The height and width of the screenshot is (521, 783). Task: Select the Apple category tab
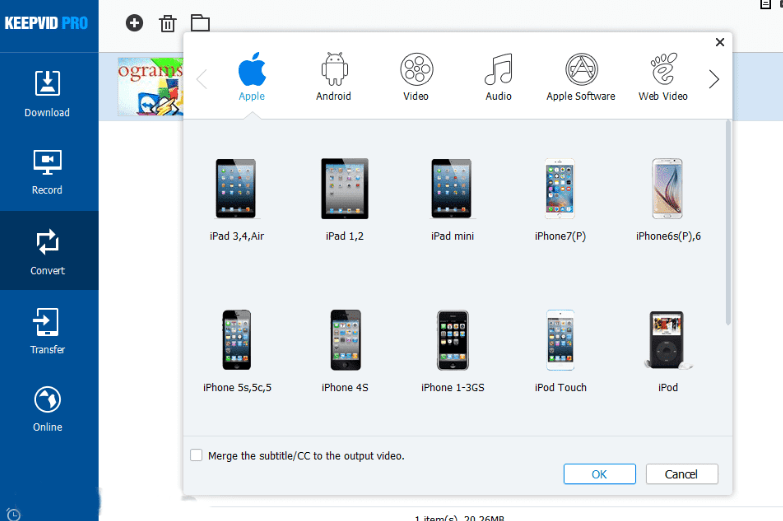[x=252, y=77]
